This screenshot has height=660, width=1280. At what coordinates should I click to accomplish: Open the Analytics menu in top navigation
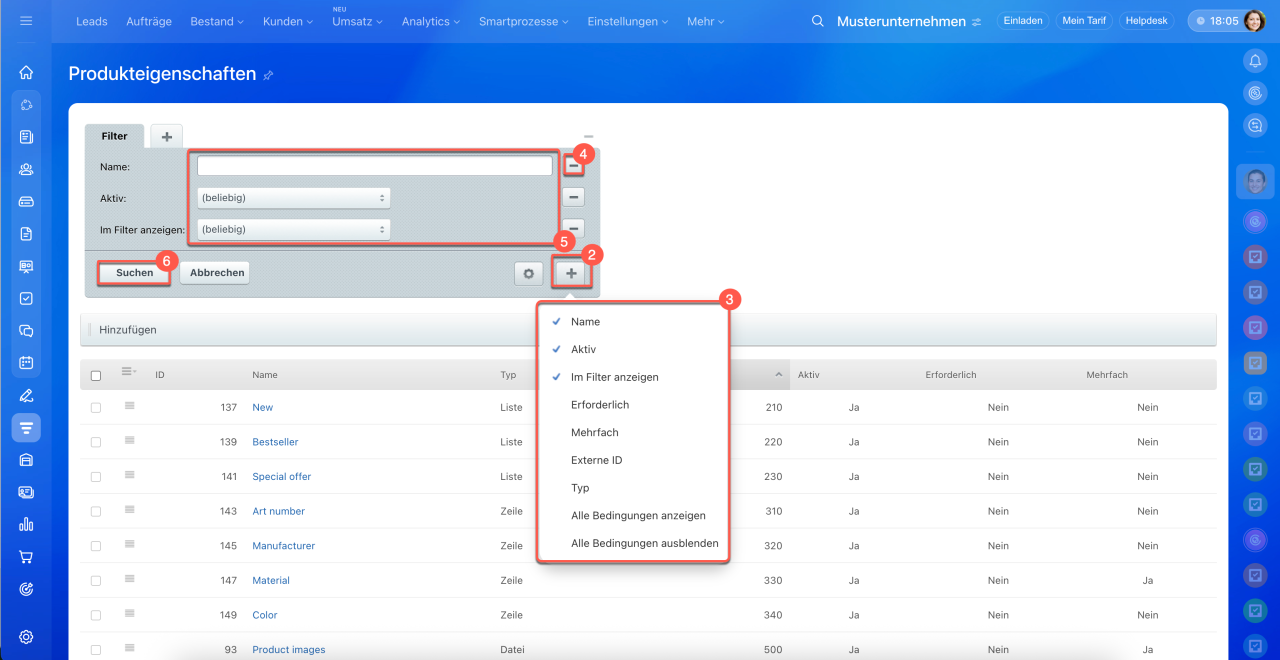pyautogui.click(x=431, y=21)
